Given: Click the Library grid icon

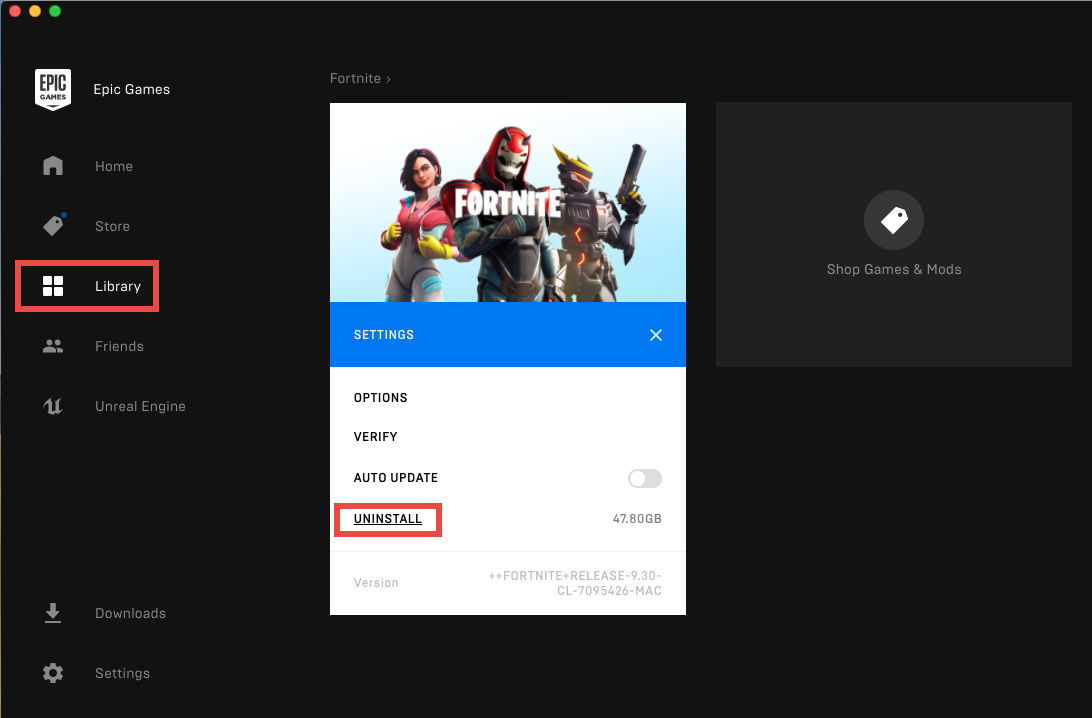Looking at the screenshot, I should (x=53, y=287).
